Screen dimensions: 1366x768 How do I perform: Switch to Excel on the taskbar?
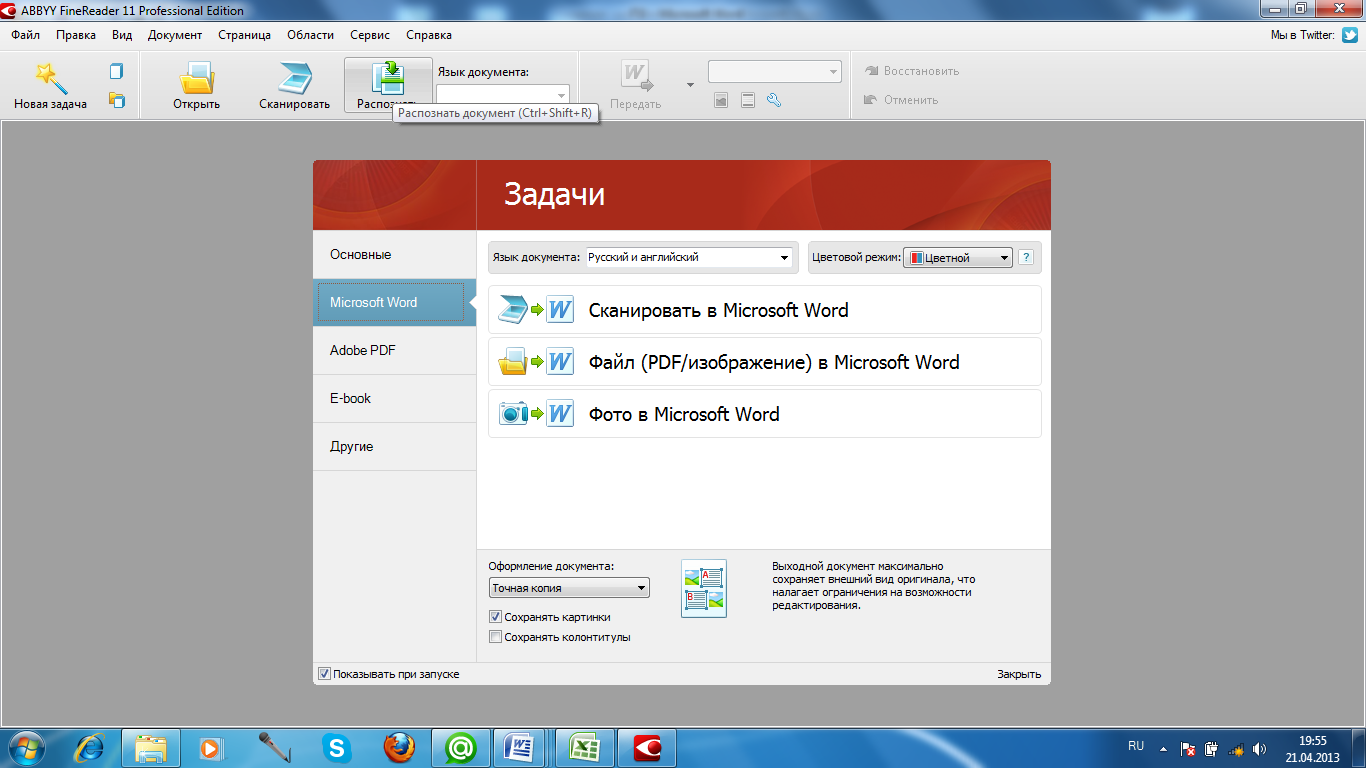[585, 748]
